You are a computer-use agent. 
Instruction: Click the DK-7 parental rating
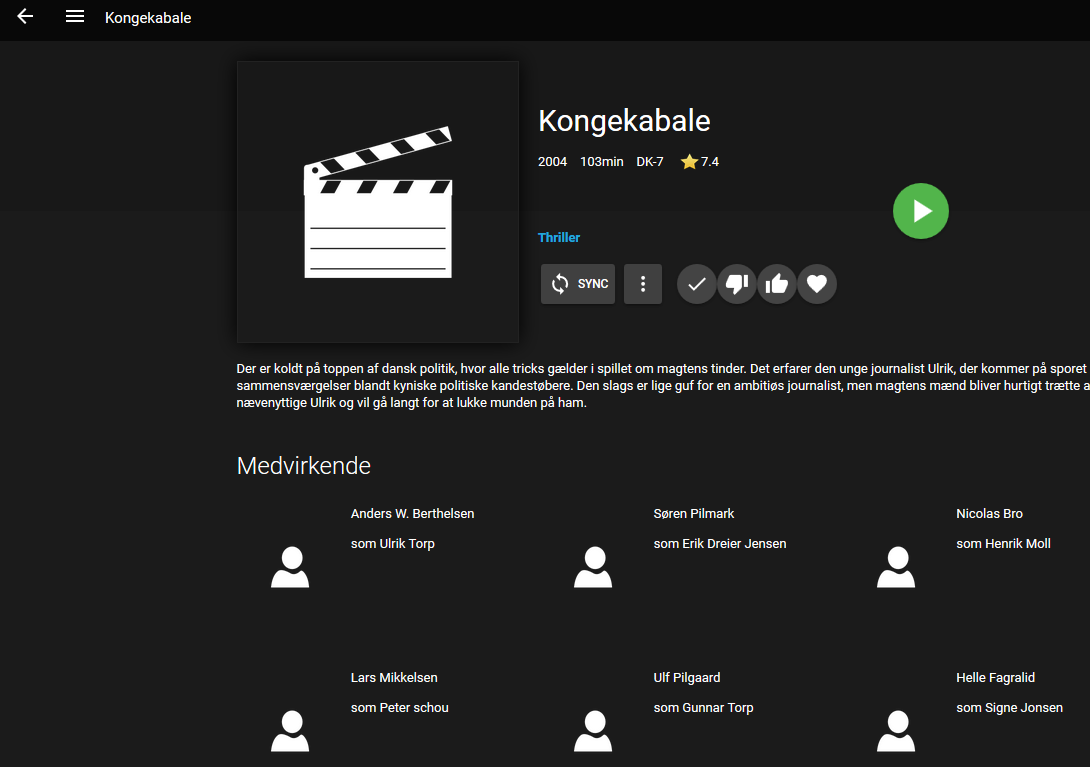[x=650, y=161]
